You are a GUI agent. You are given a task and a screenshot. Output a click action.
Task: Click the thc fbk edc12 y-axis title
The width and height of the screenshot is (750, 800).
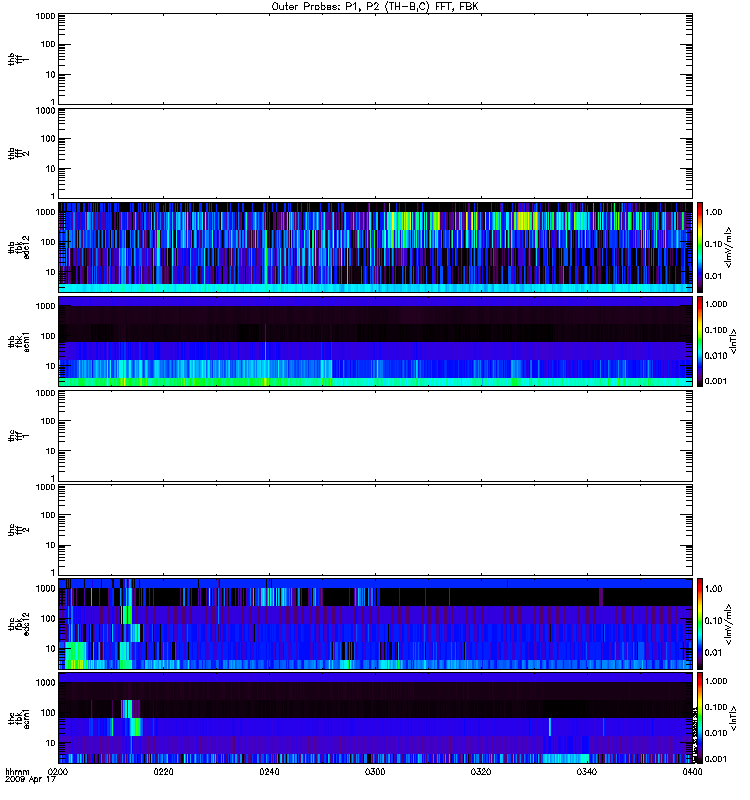click(x=19, y=624)
